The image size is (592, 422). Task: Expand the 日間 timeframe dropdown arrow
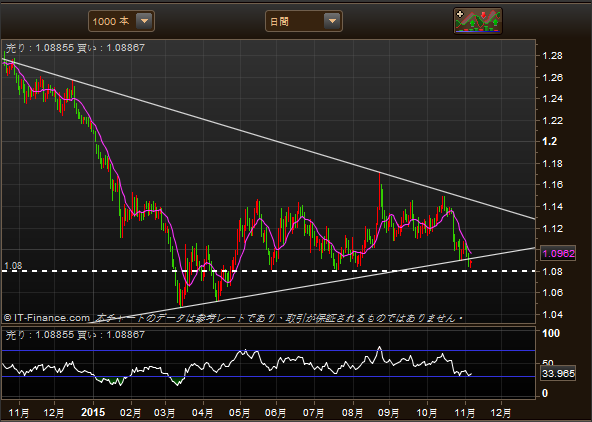tap(332, 21)
